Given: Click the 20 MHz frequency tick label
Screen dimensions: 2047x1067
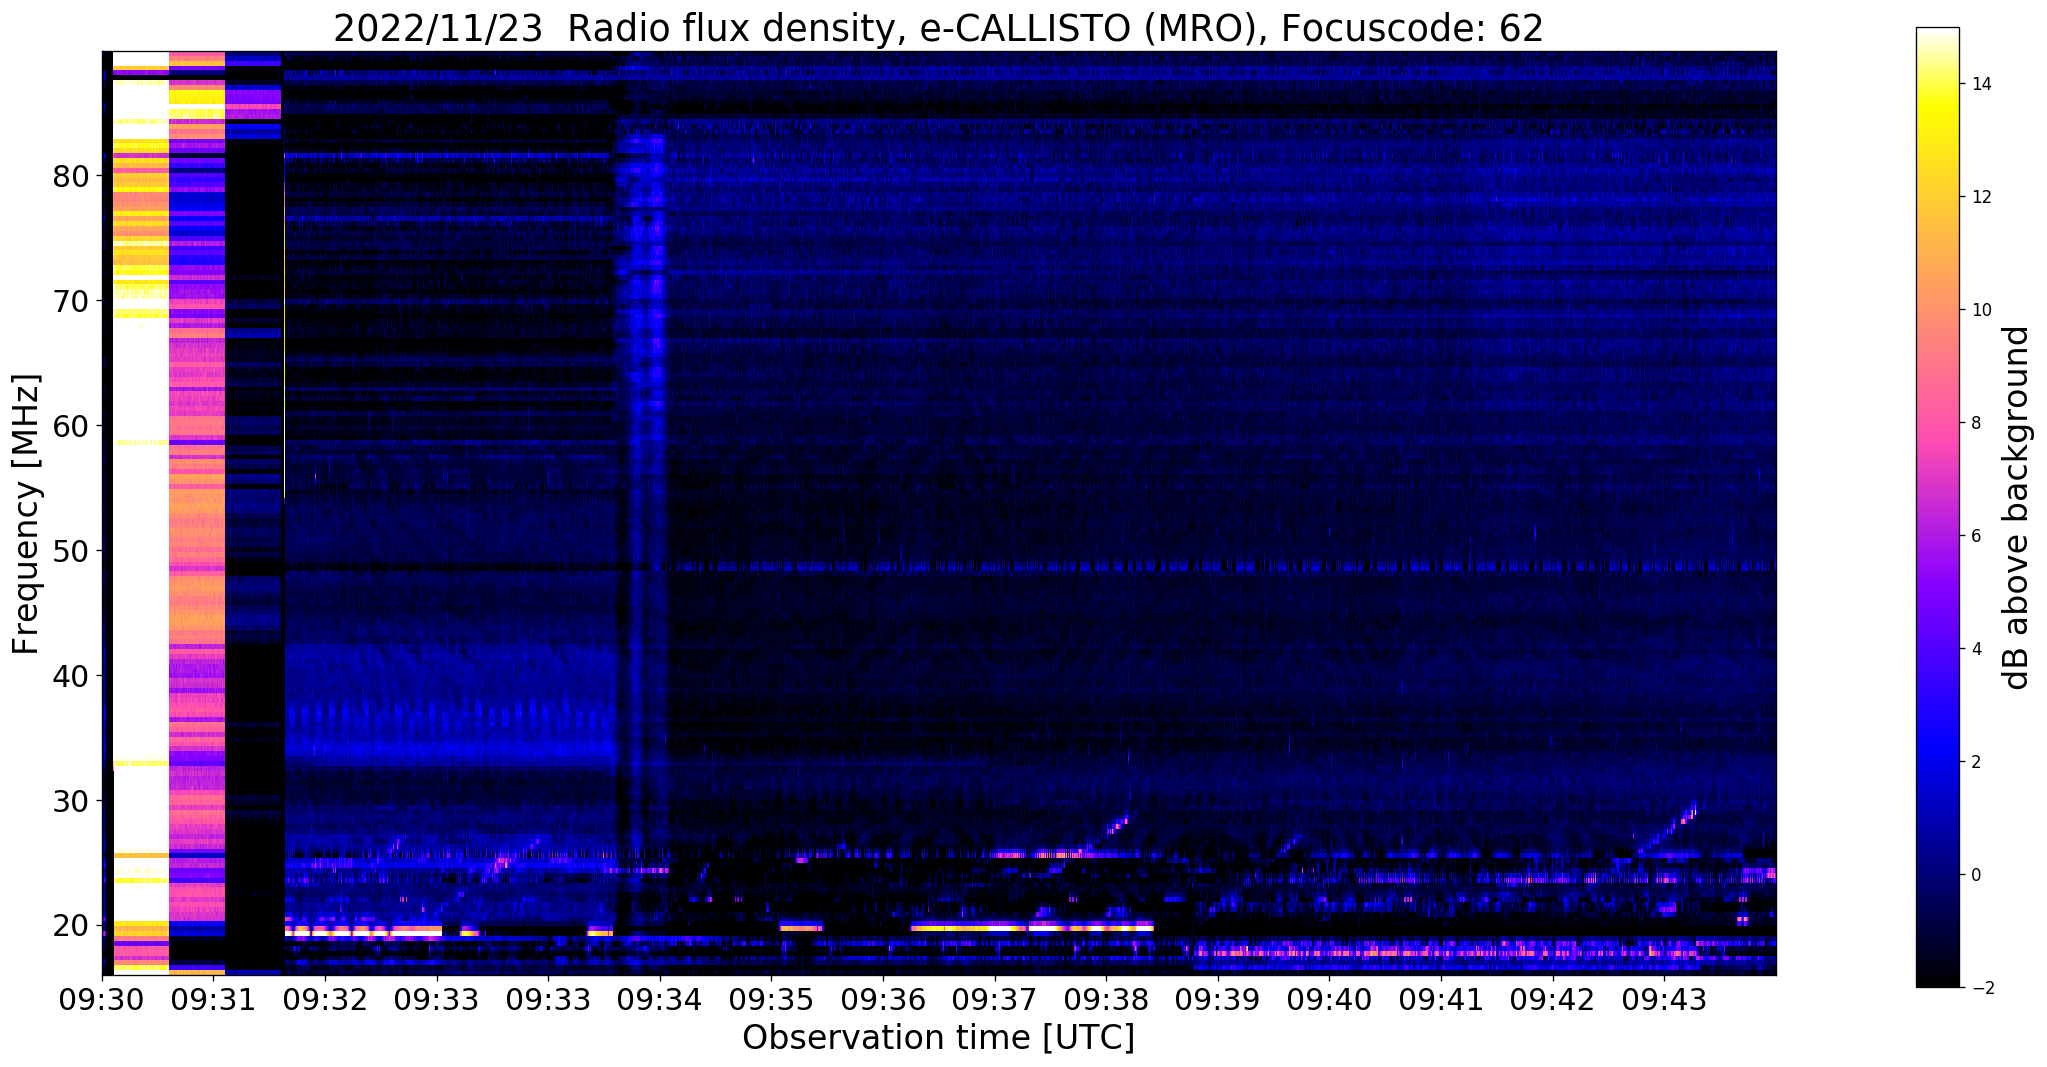Looking at the screenshot, I should coord(71,926).
